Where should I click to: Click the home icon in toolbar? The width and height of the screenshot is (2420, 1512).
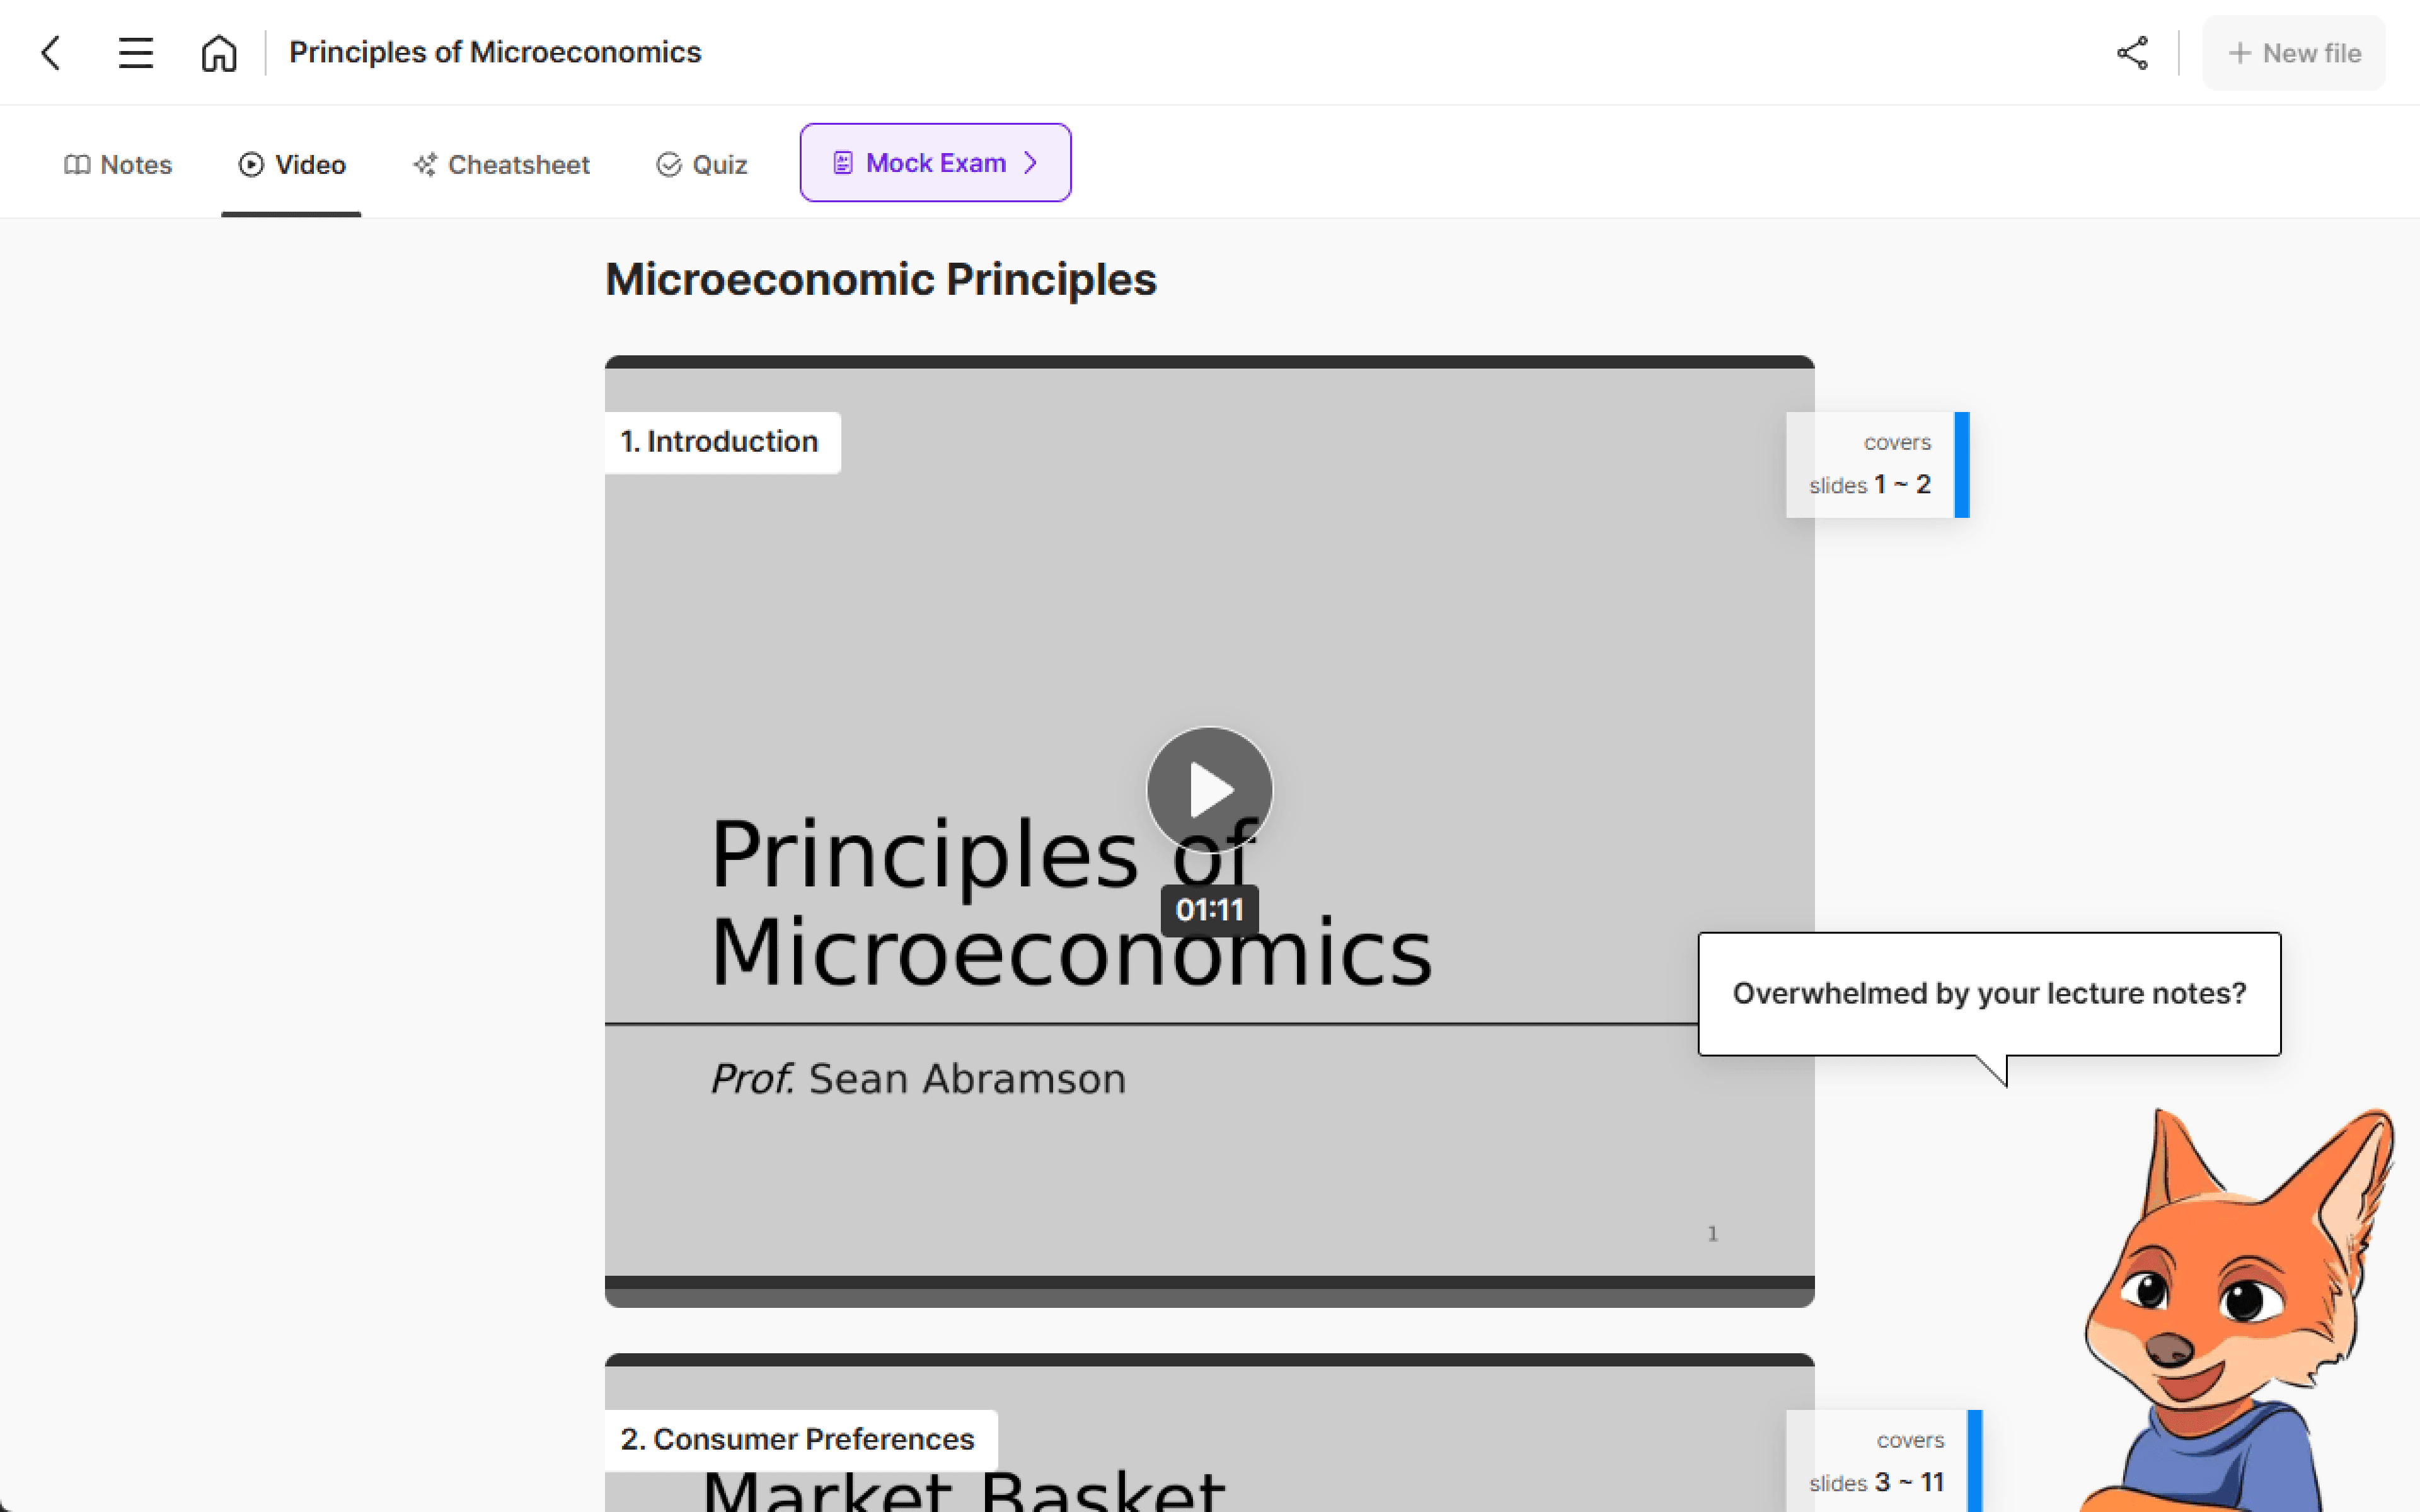coord(218,50)
